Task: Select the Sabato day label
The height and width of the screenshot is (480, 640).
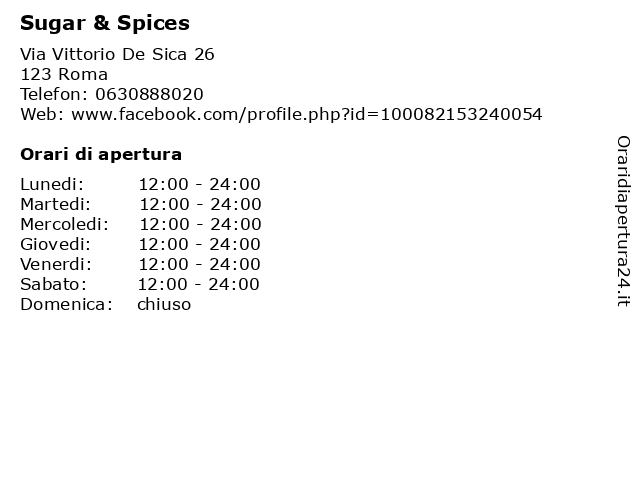Action: 53,284
